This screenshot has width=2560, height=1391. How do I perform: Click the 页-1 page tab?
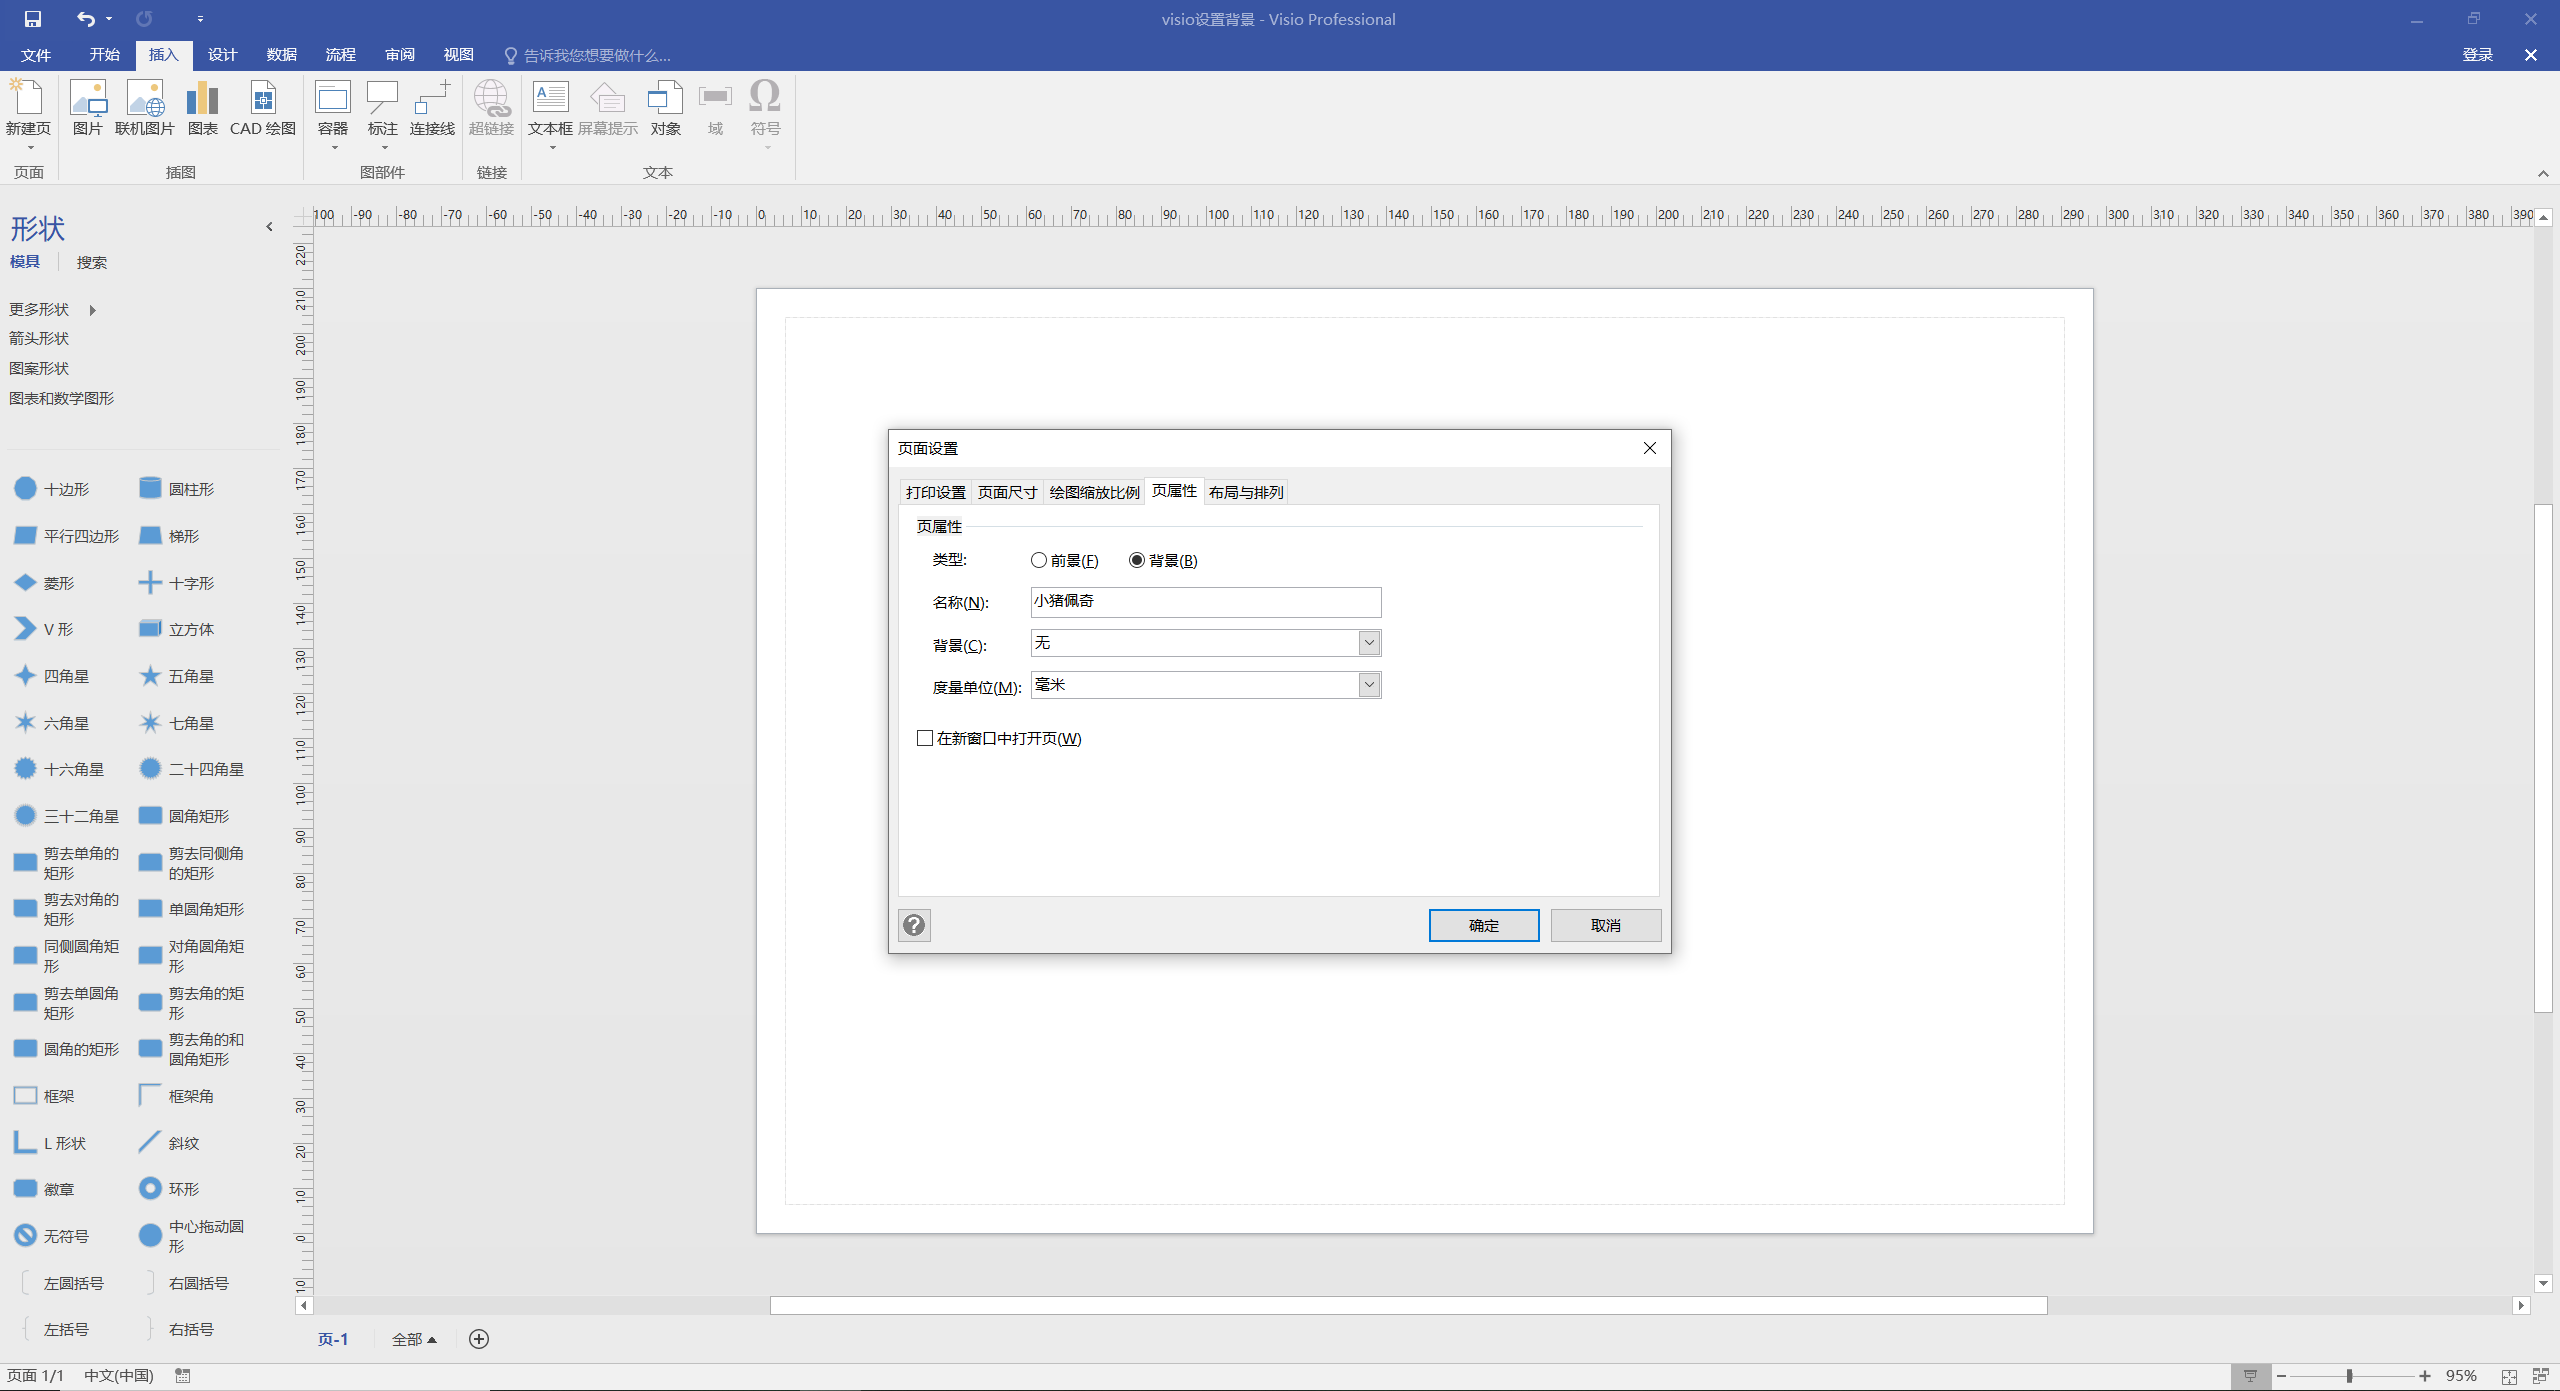pos(333,1339)
